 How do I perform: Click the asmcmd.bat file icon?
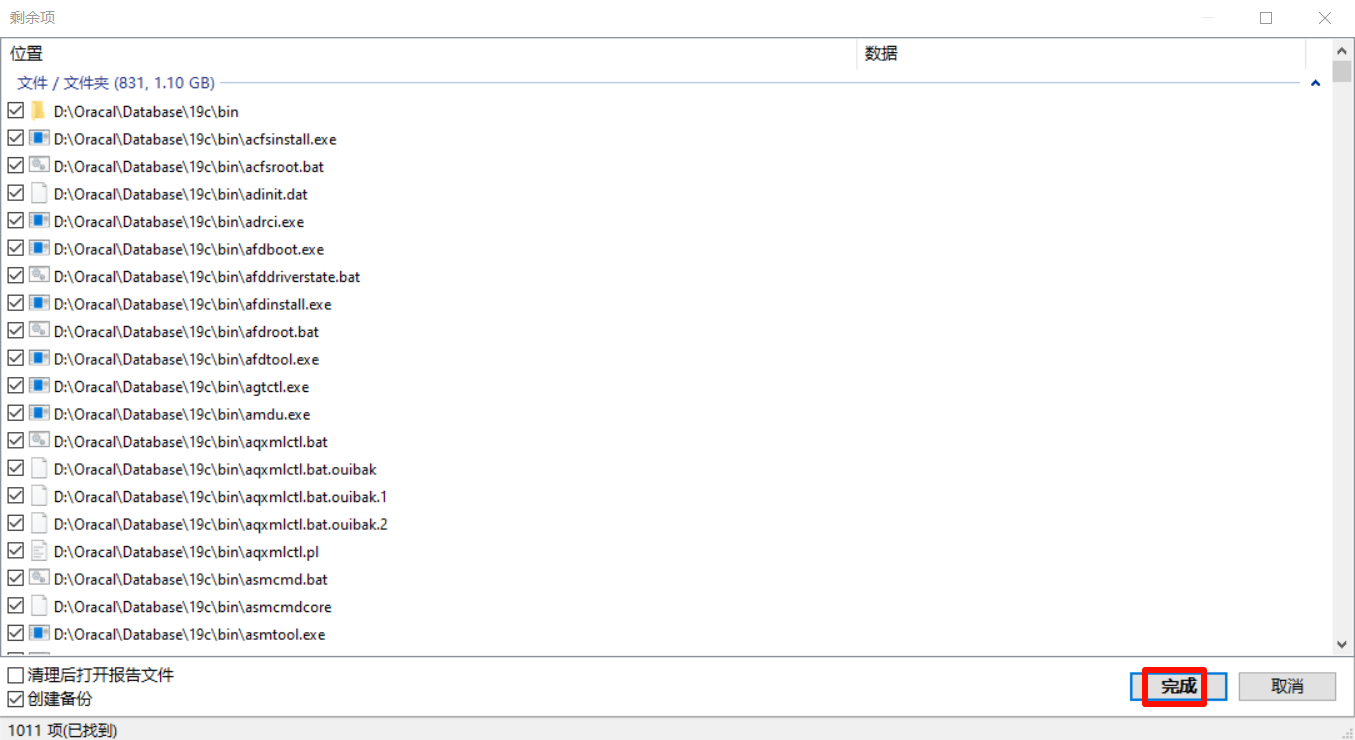point(39,578)
